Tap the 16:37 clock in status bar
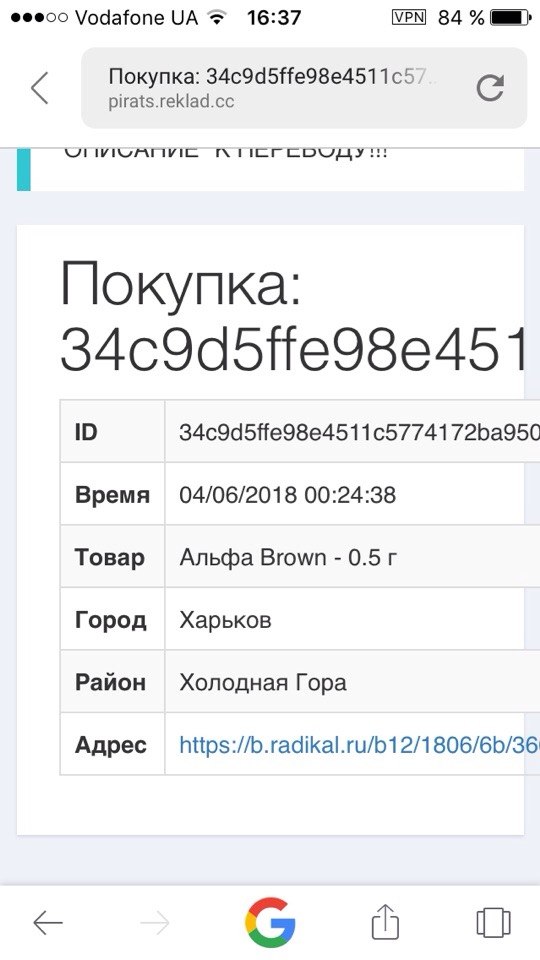 pos(274,17)
